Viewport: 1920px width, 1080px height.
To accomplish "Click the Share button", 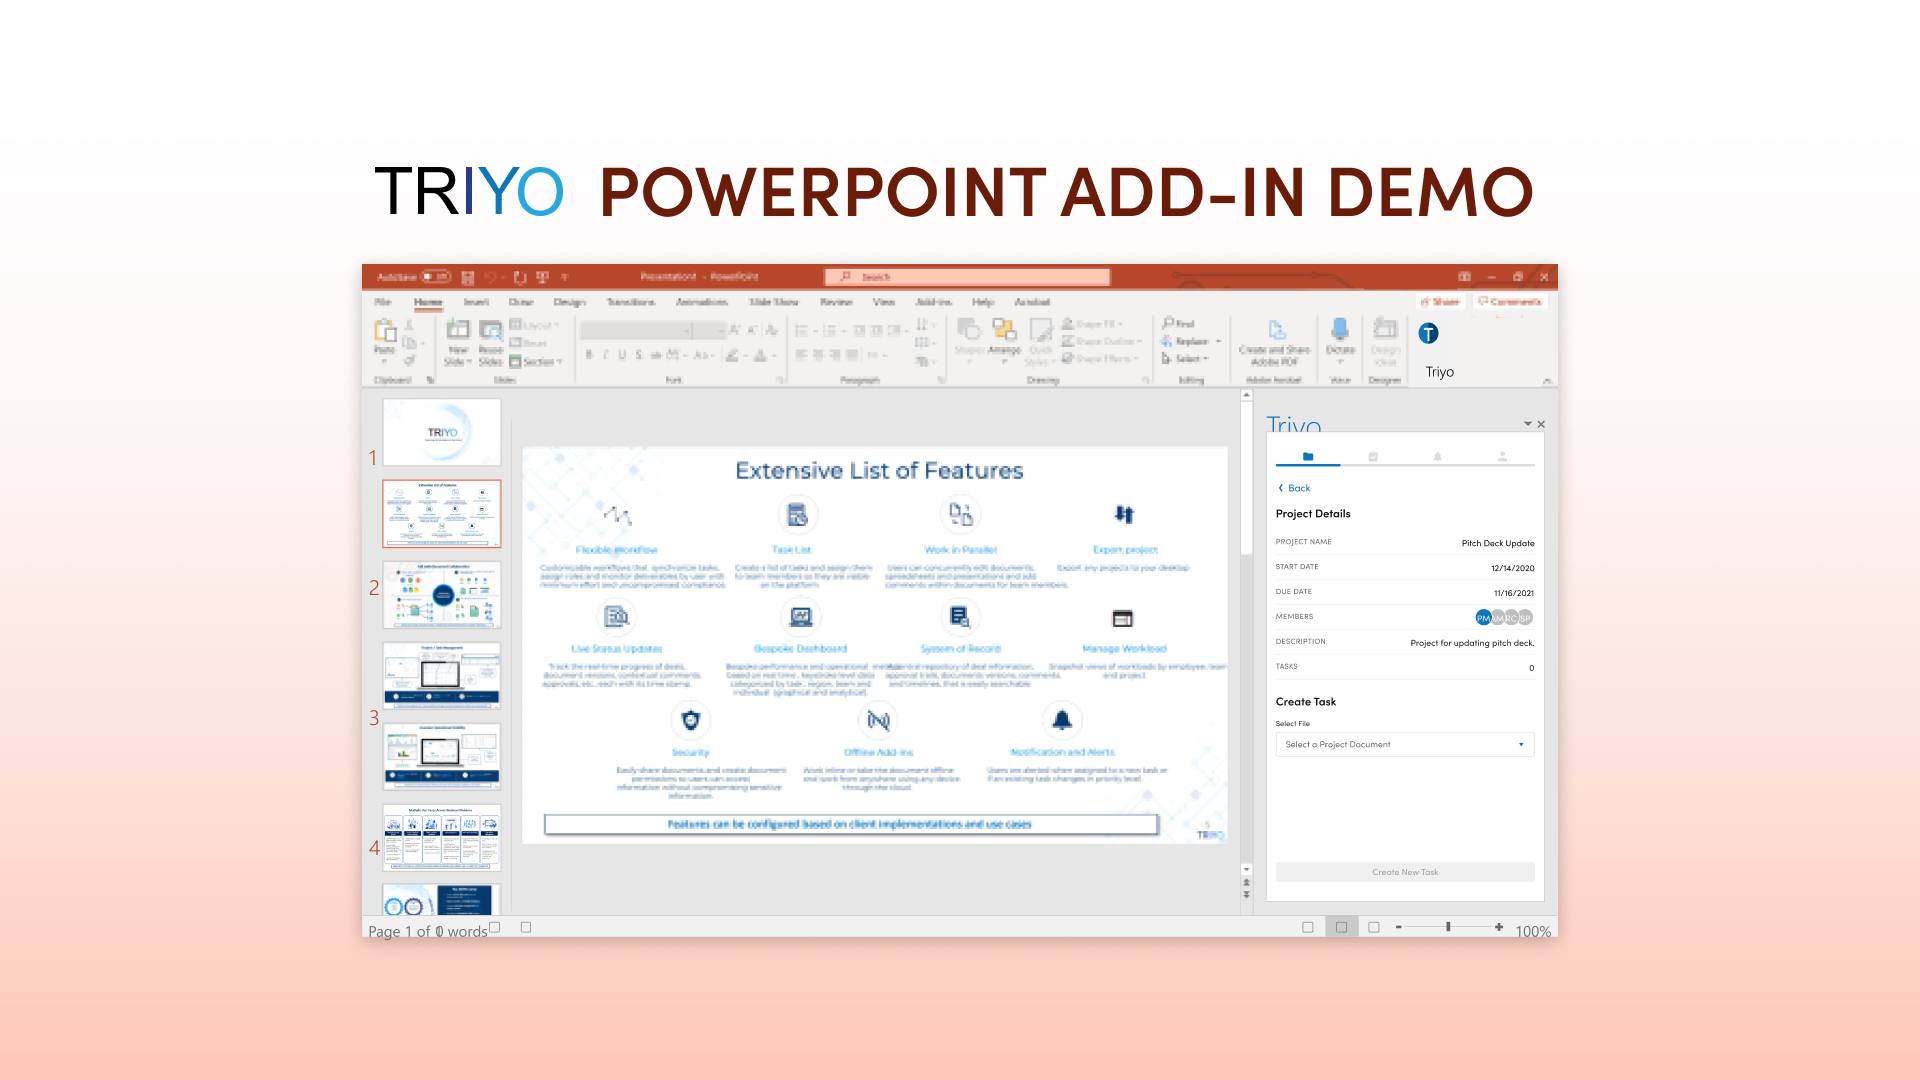I will click(1441, 301).
